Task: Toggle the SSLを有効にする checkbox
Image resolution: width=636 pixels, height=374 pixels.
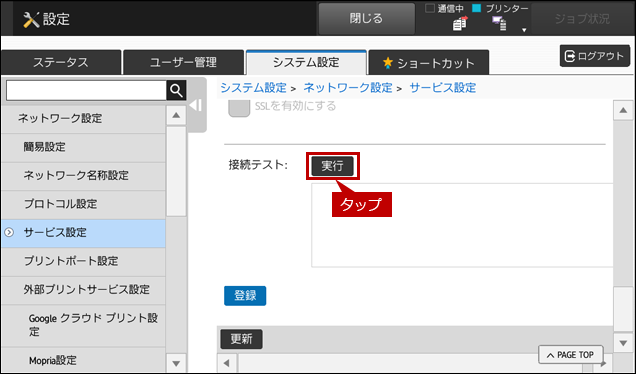Action: 239,107
